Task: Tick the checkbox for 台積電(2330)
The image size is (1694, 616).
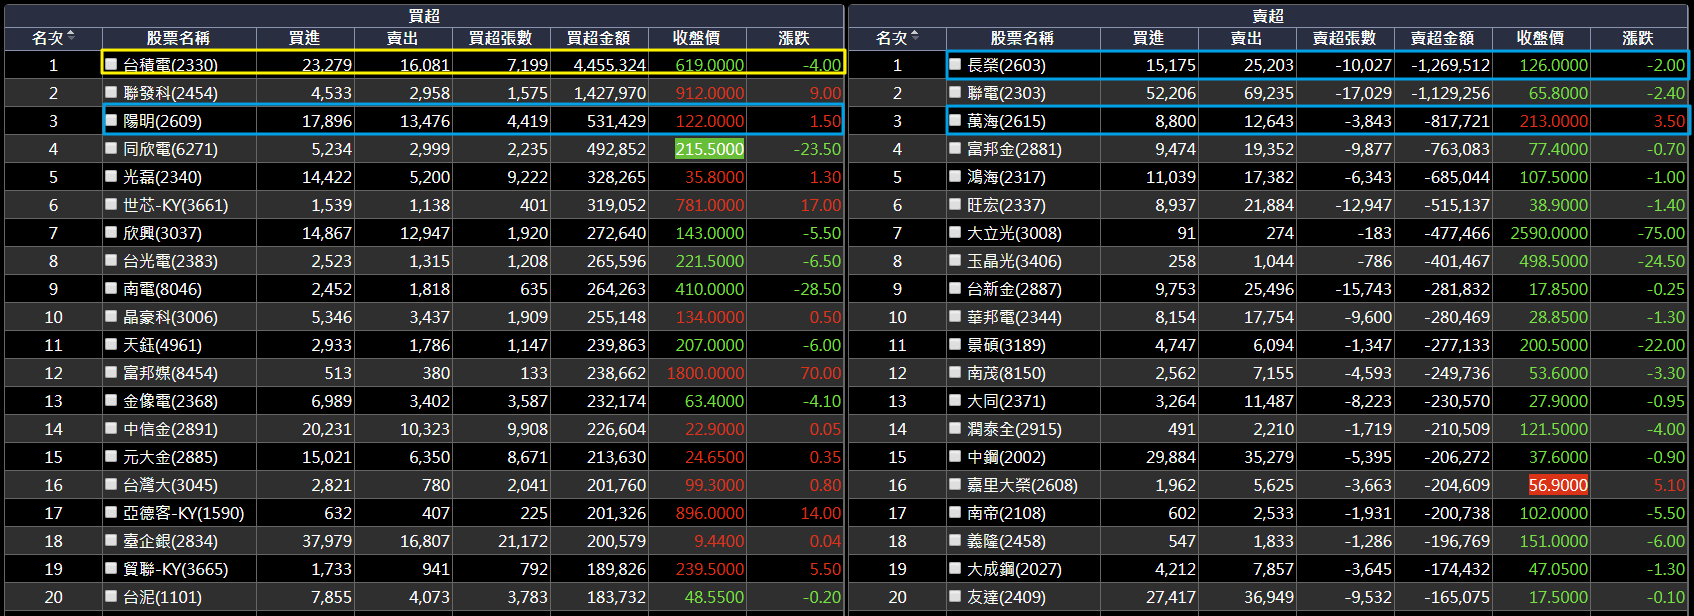Action: (112, 64)
